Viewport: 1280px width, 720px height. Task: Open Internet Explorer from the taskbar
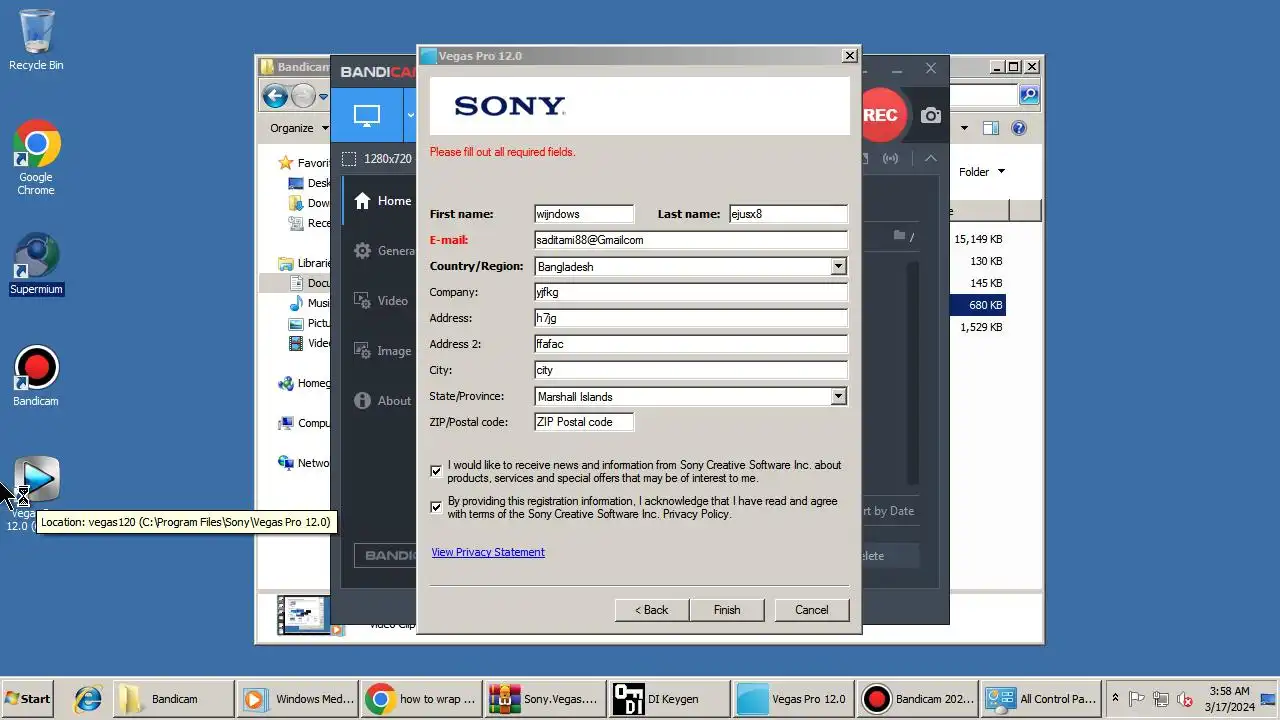pos(87,699)
